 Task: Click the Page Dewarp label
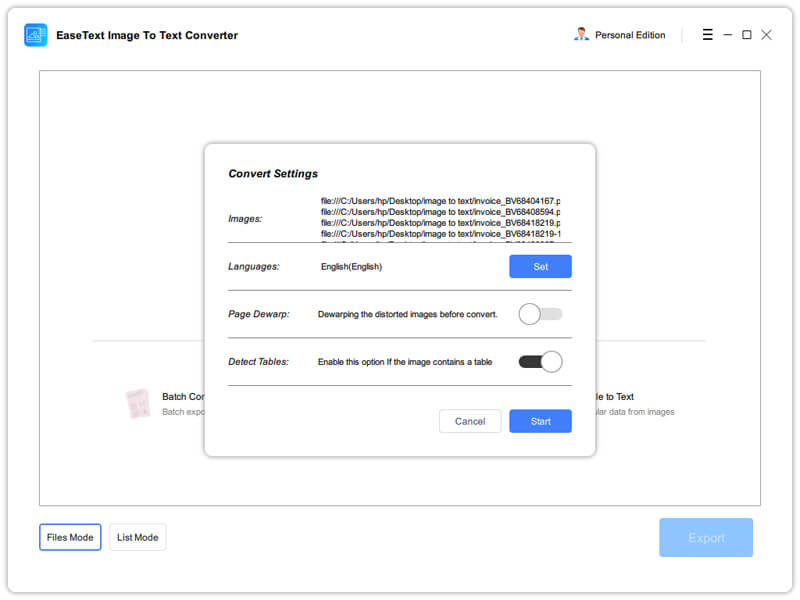(259, 314)
